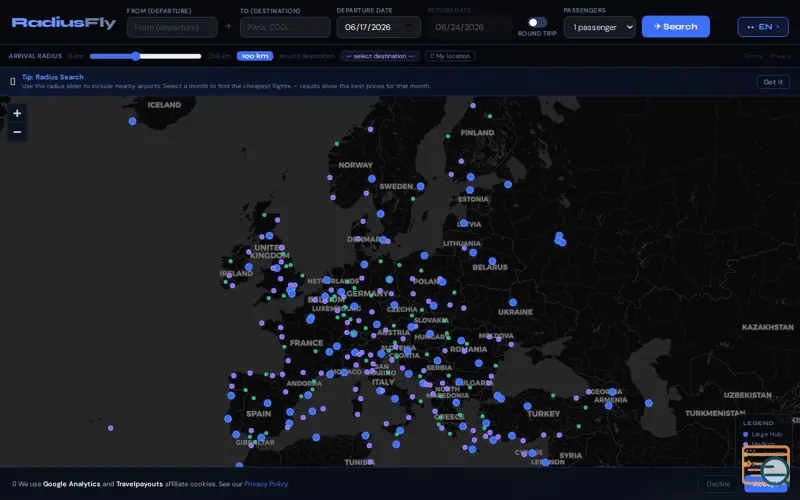The image size is (800, 500).
Task: Click the 100 km radius badge
Action: (x=255, y=56)
